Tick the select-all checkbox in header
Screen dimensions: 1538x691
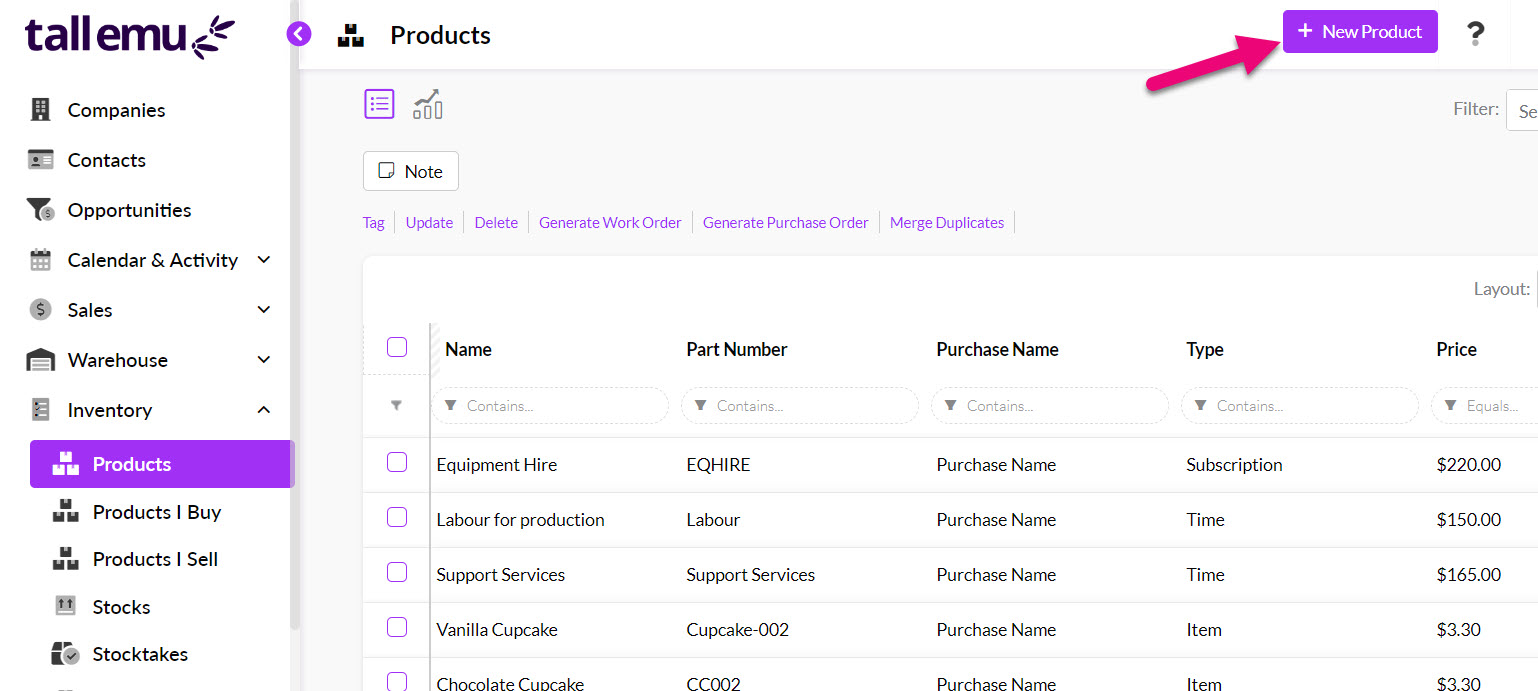pyautogui.click(x=397, y=347)
